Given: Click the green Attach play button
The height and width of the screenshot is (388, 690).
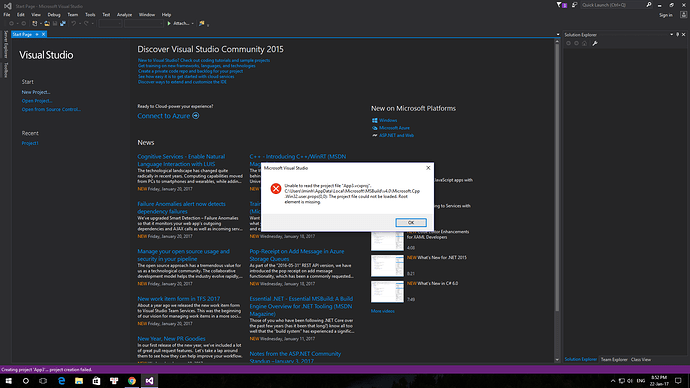Looking at the screenshot, I should coord(169,23).
